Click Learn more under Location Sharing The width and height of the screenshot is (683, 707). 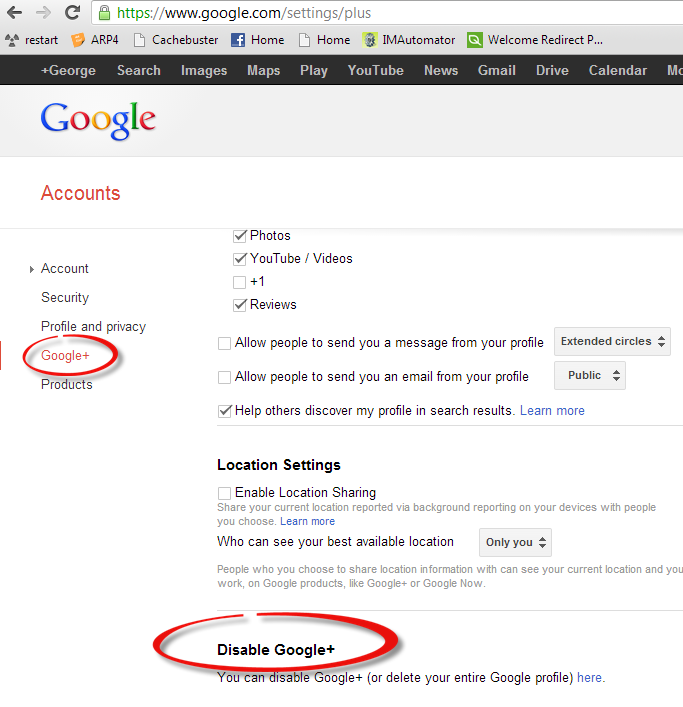click(307, 521)
